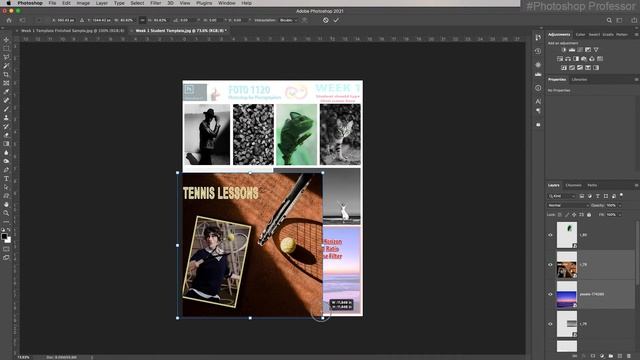Image resolution: width=640 pixels, height=360 pixels.
Task: Select the Rectangular Marquee tool
Action: click(6, 48)
